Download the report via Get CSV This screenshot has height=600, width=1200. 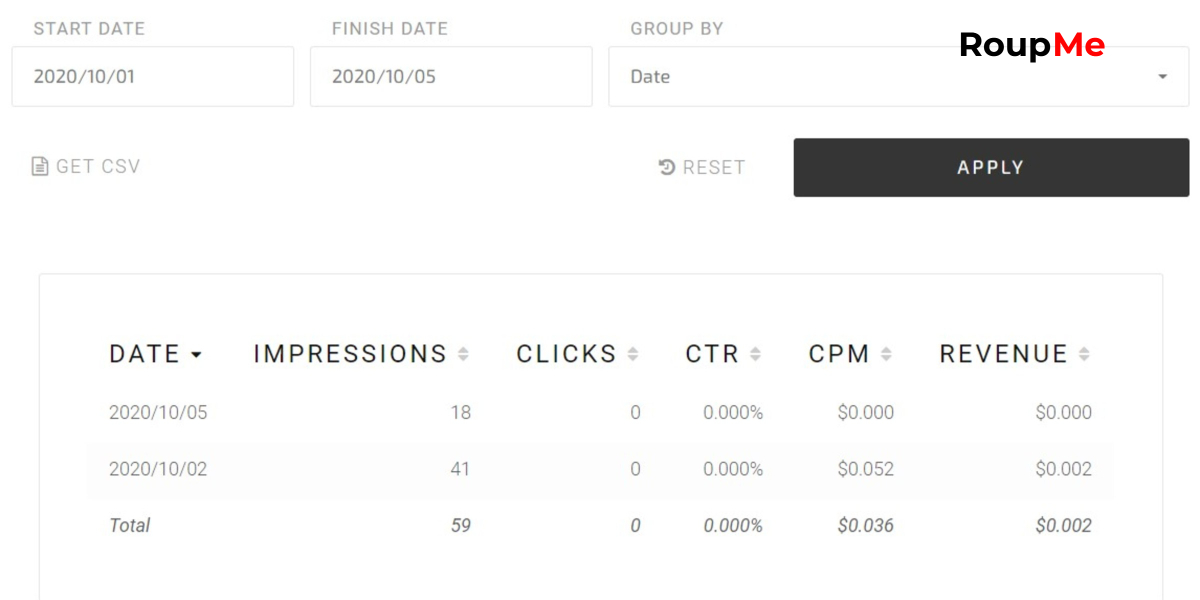tap(86, 167)
